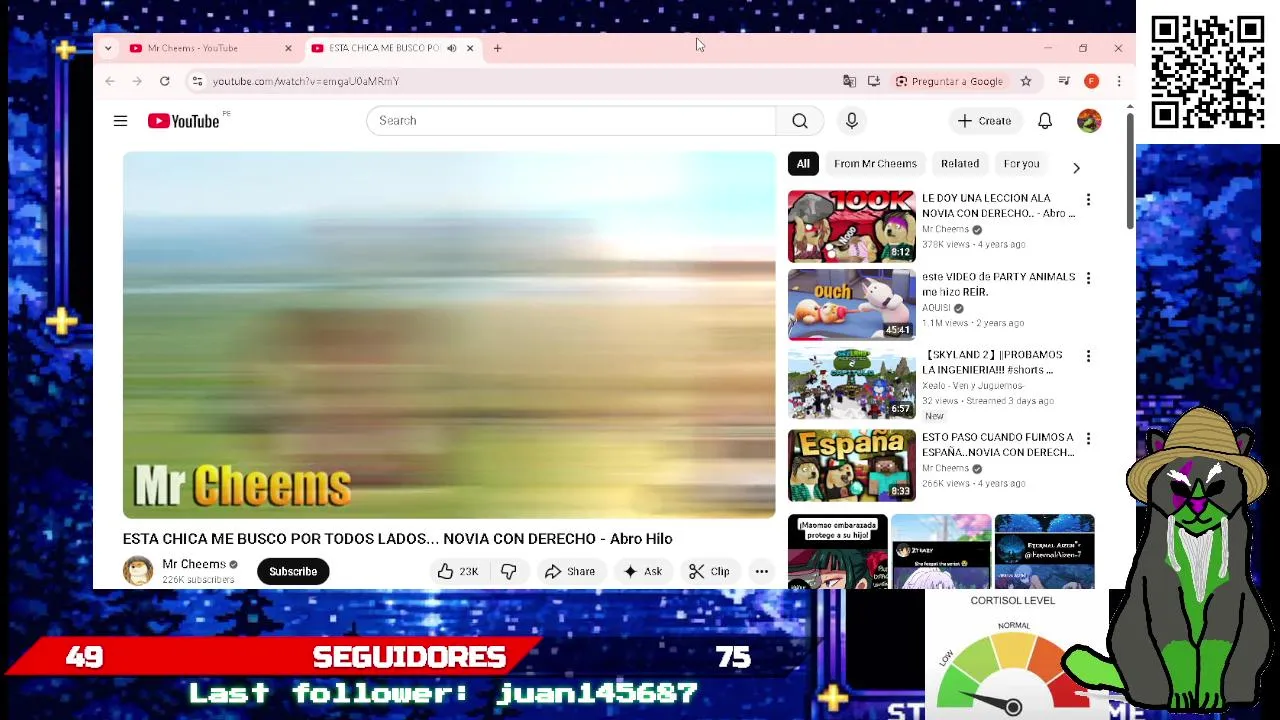Click the Create button
The width and height of the screenshot is (1280, 720).
click(984, 121)
